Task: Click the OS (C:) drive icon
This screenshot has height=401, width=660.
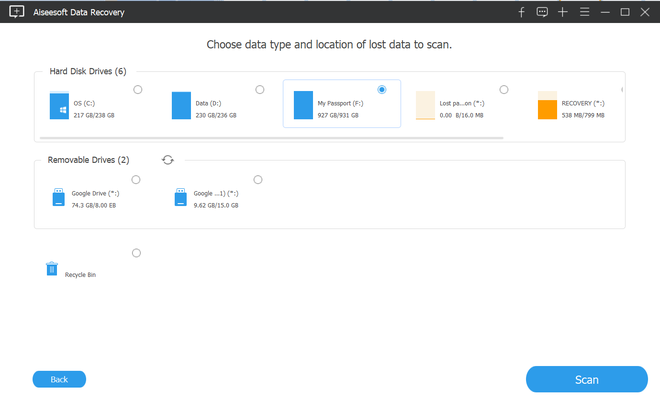Action: pyautogui.click(x=59, y=105)
